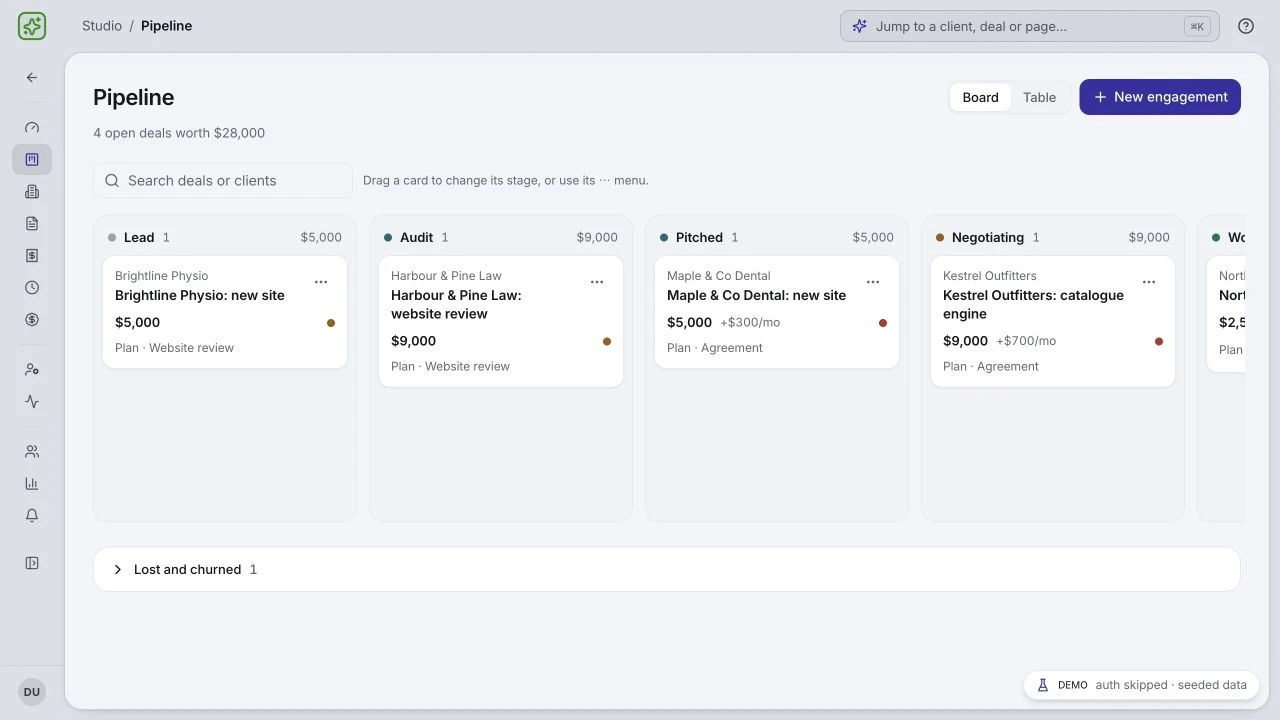This screenshot has height=720, width=1280.
Task: Open the Brightline Physio card's ⋯ menu
Action: pos(321,282)
